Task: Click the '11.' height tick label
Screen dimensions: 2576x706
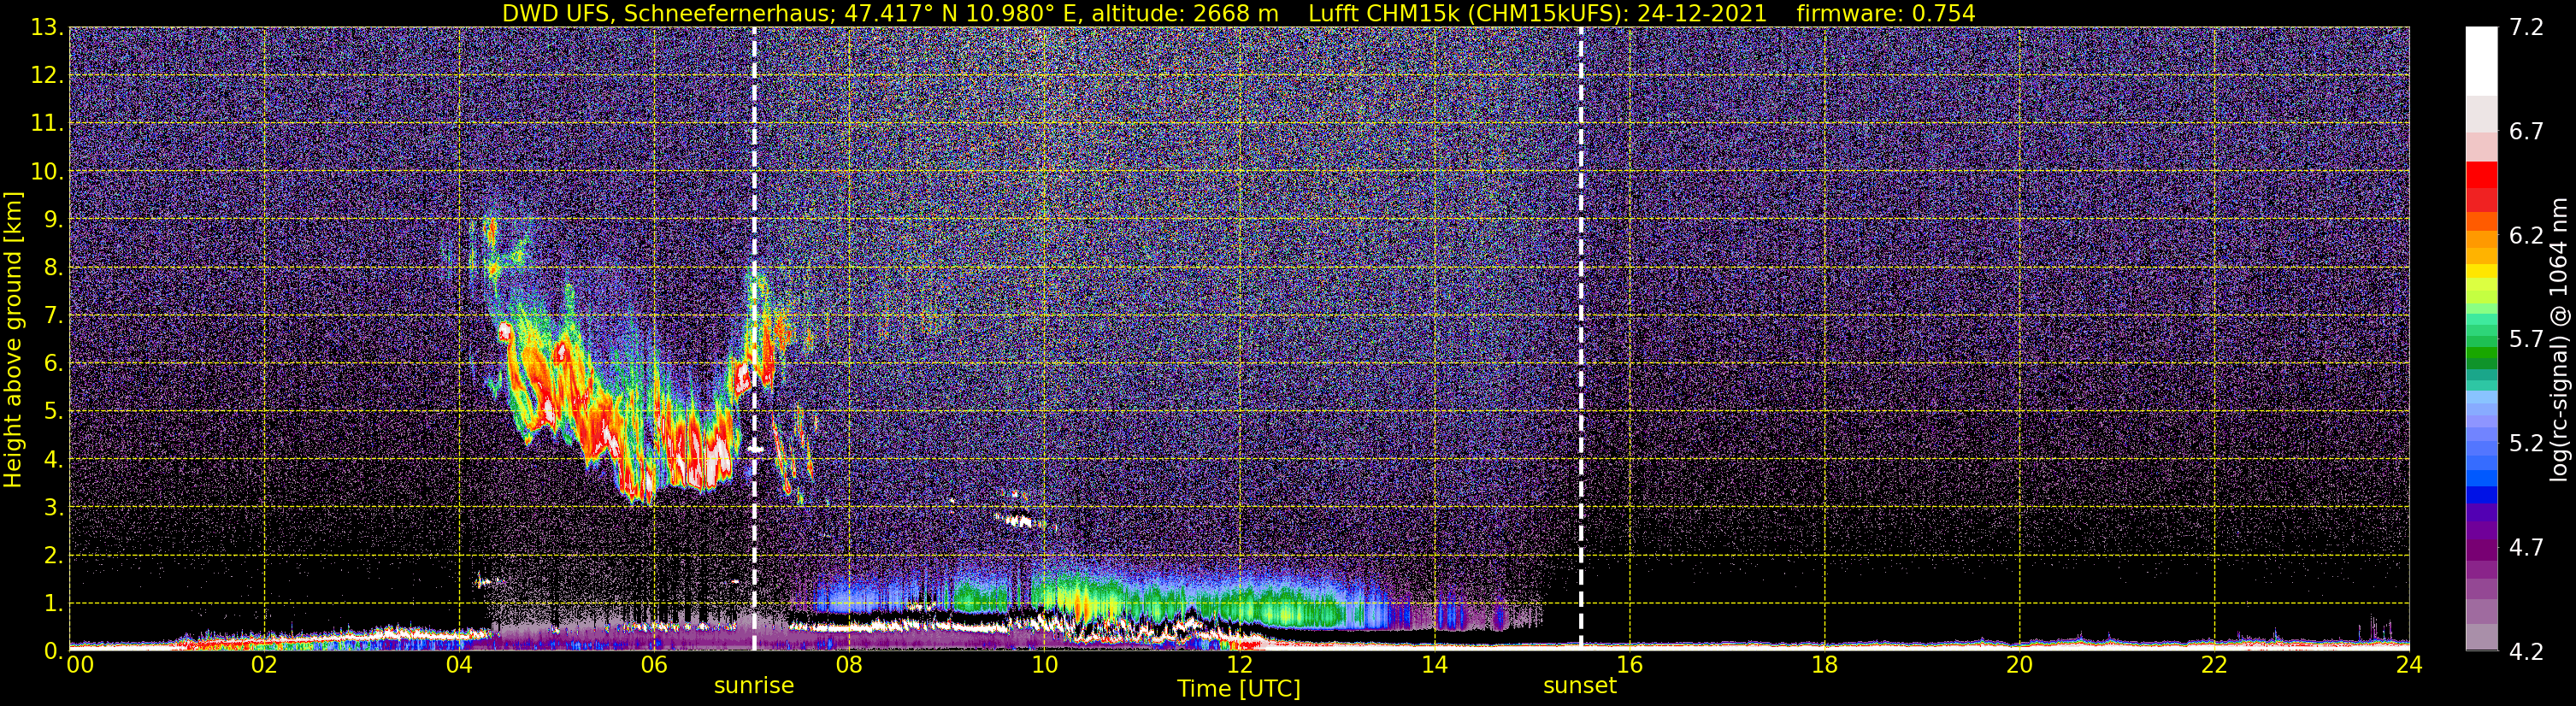Action: click(x=47, y=123)
